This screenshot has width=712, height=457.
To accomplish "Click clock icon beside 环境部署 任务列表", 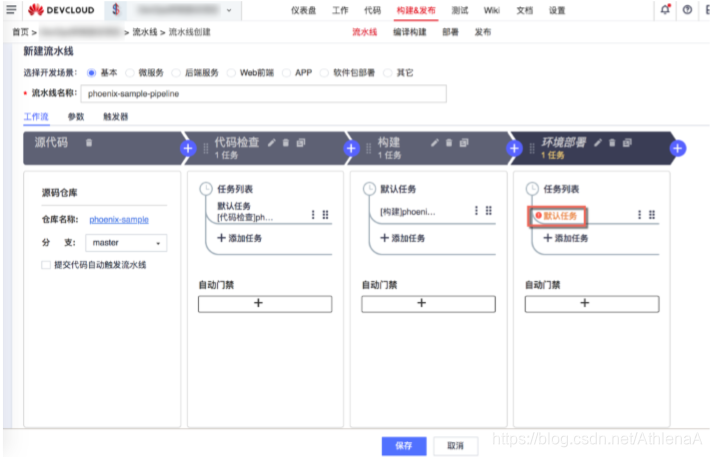I will click(532, 189).
